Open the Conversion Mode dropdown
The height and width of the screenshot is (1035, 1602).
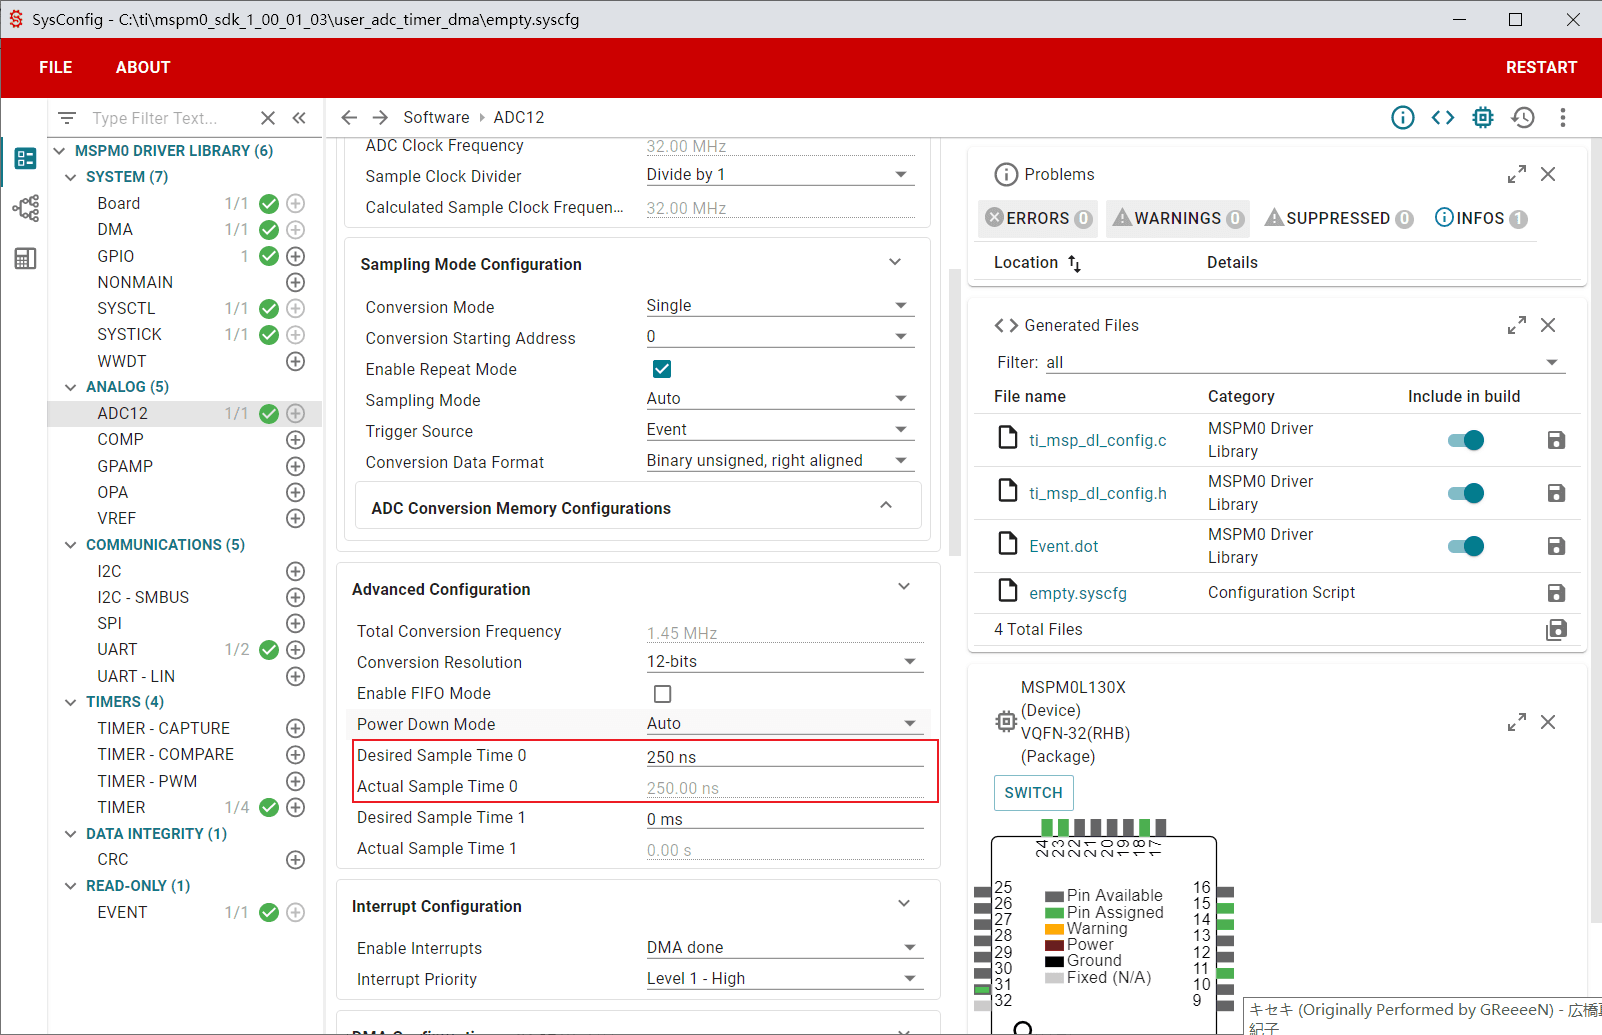coord(779,306)
